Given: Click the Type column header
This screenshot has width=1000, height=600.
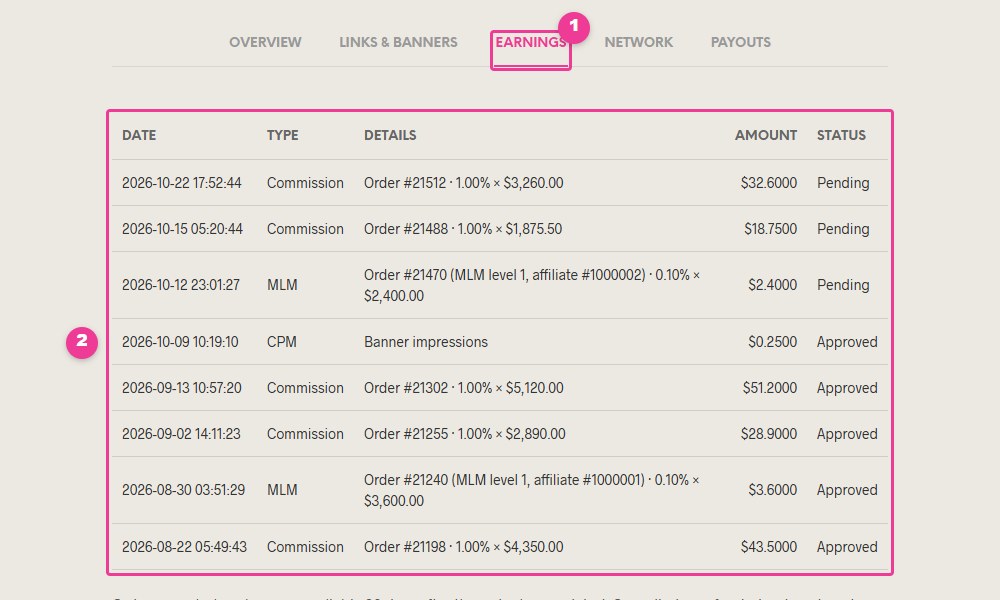Looking at the screenshot, I should pyautogui.click(x=283, y=135).
